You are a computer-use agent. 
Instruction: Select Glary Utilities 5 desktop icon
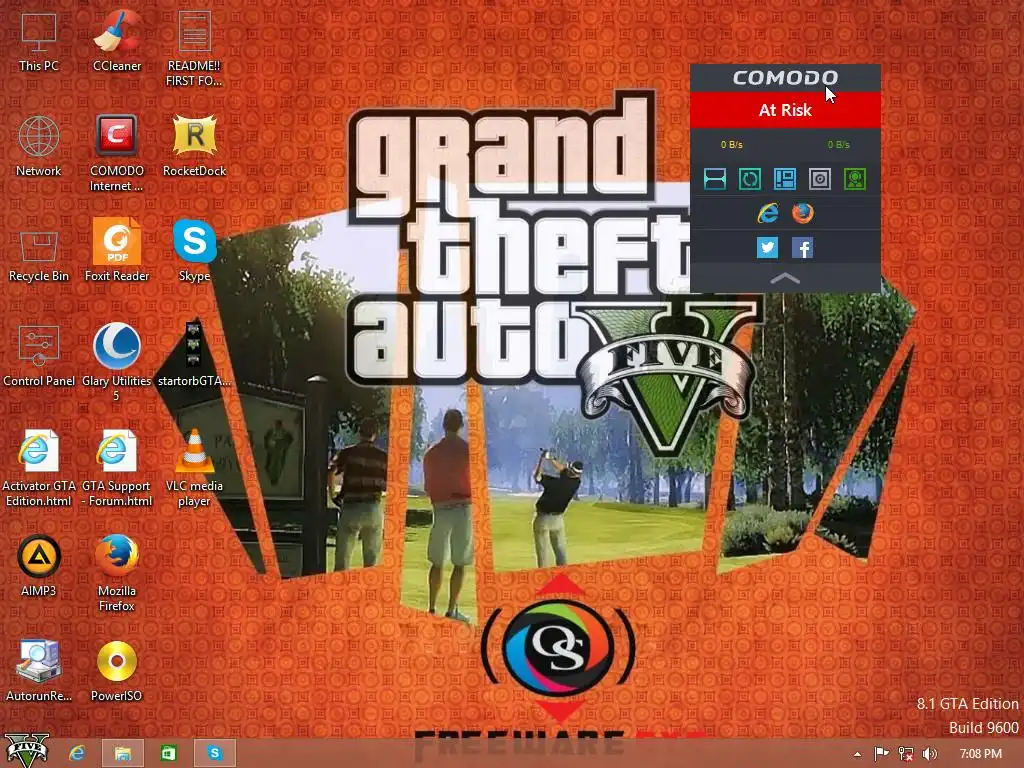tap(117, 364)
